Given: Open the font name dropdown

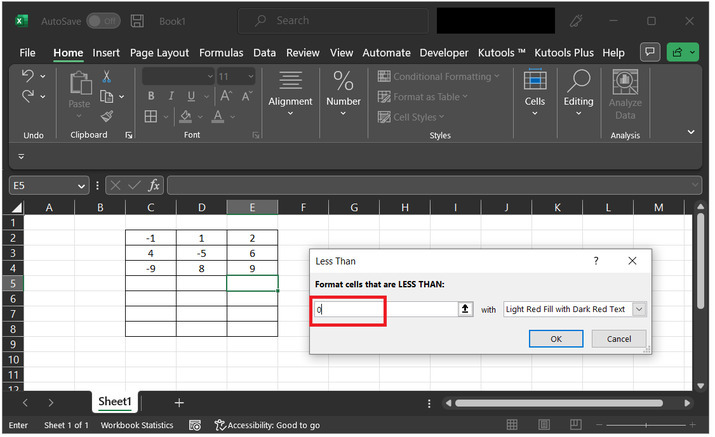Looking at the screenshot, I should click(x=210, y=76).
